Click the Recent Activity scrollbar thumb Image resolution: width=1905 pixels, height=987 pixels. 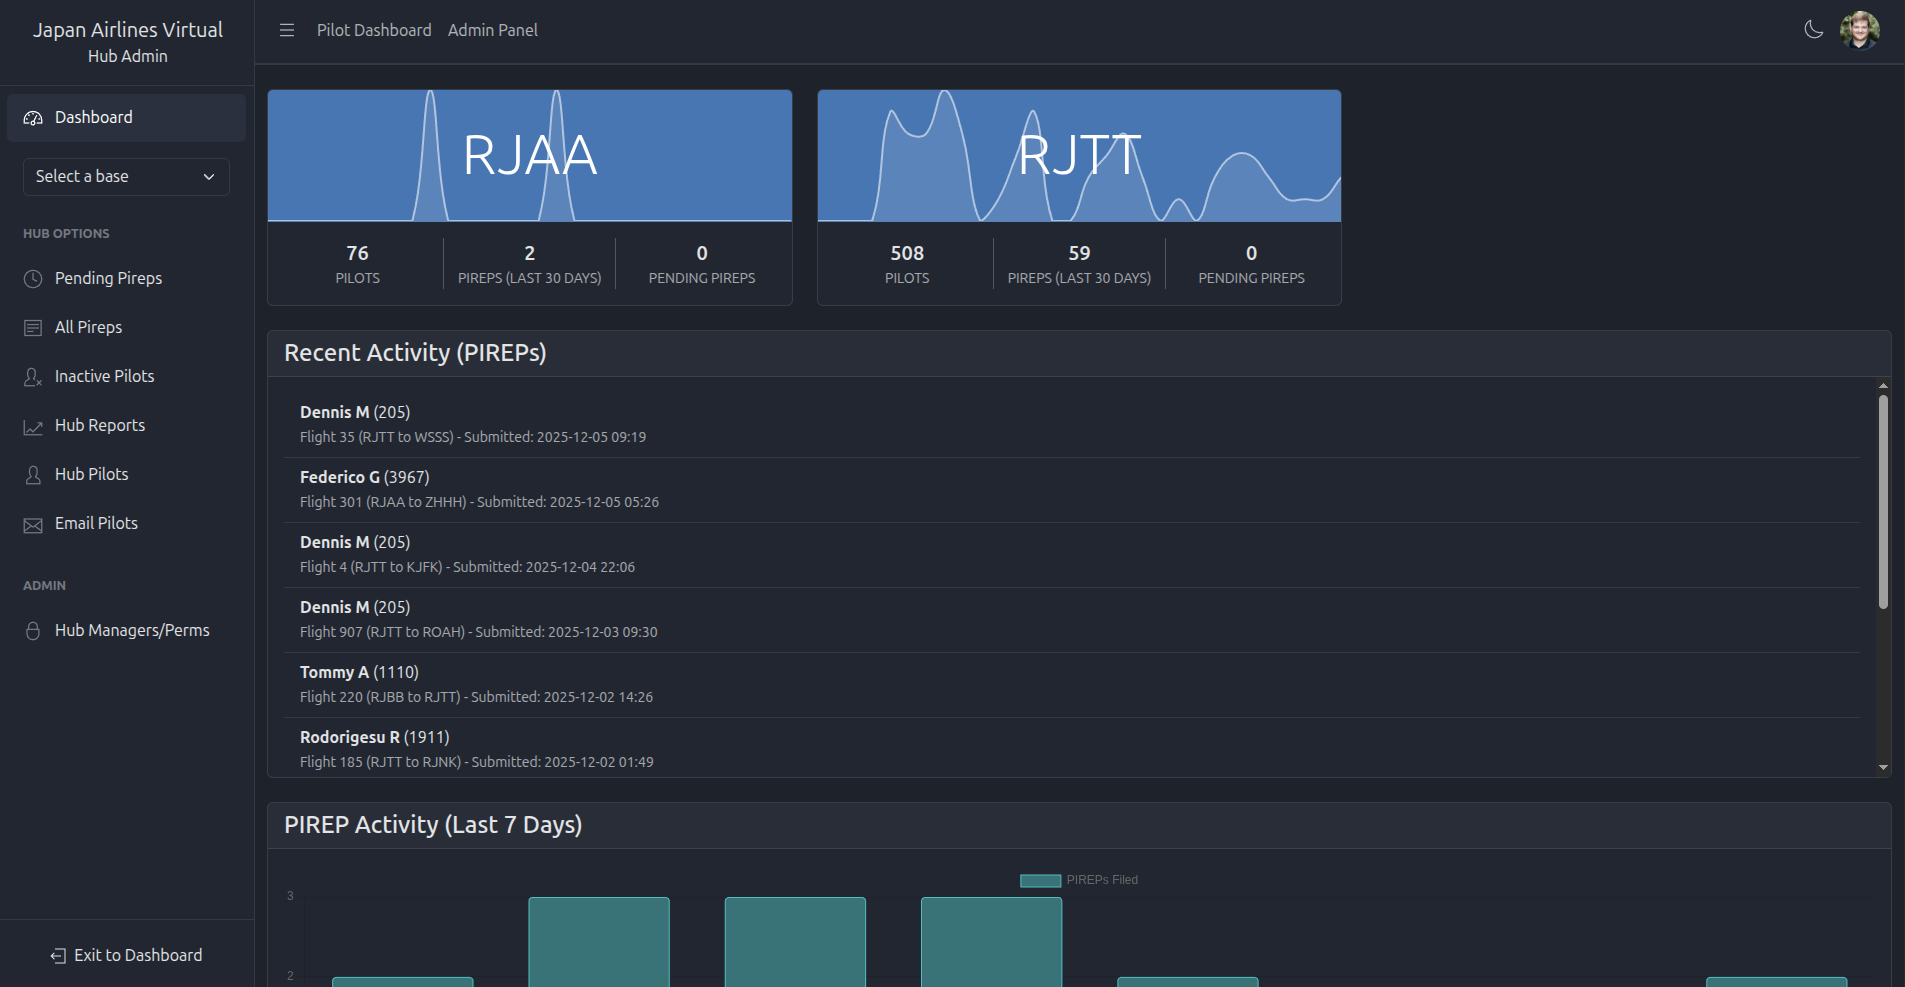coord(1883,502)
